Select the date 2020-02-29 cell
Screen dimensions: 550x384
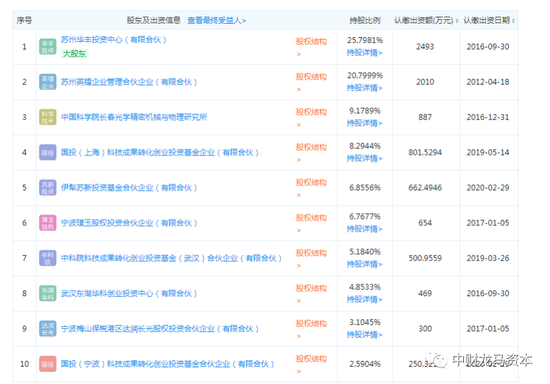click(x=488, y=188)
